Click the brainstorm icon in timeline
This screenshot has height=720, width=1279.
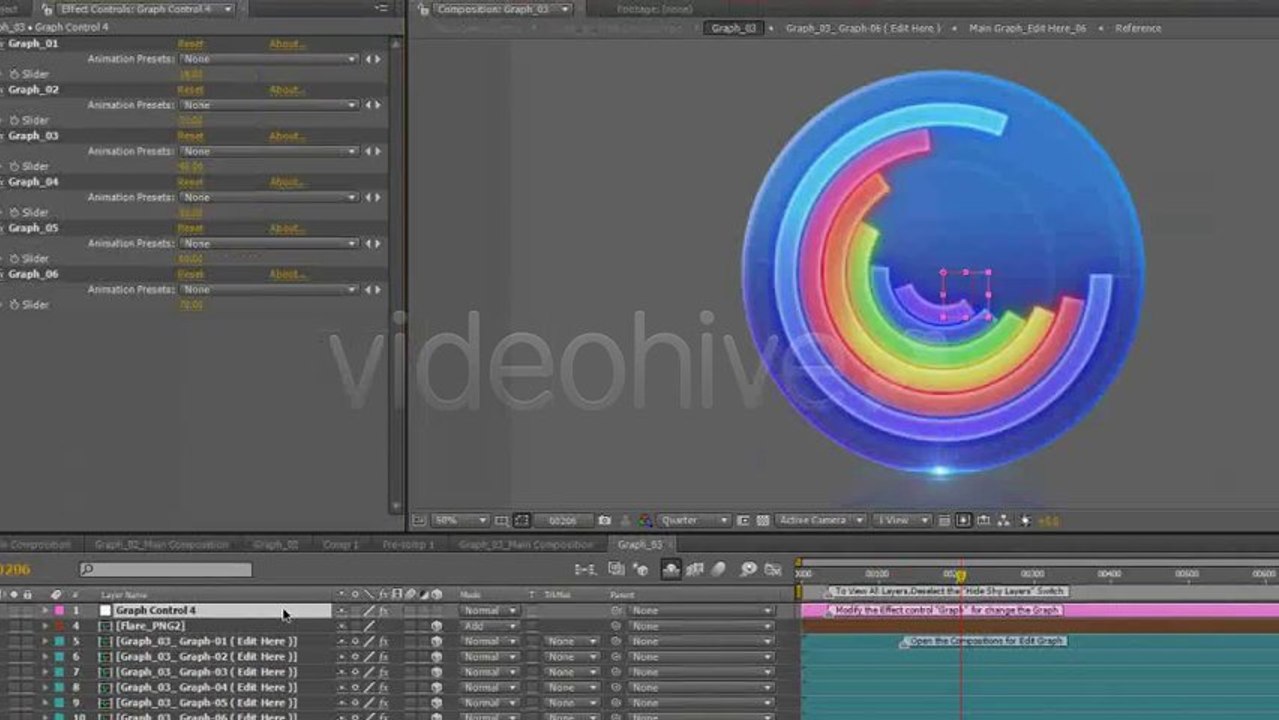[x=748, y=569]
